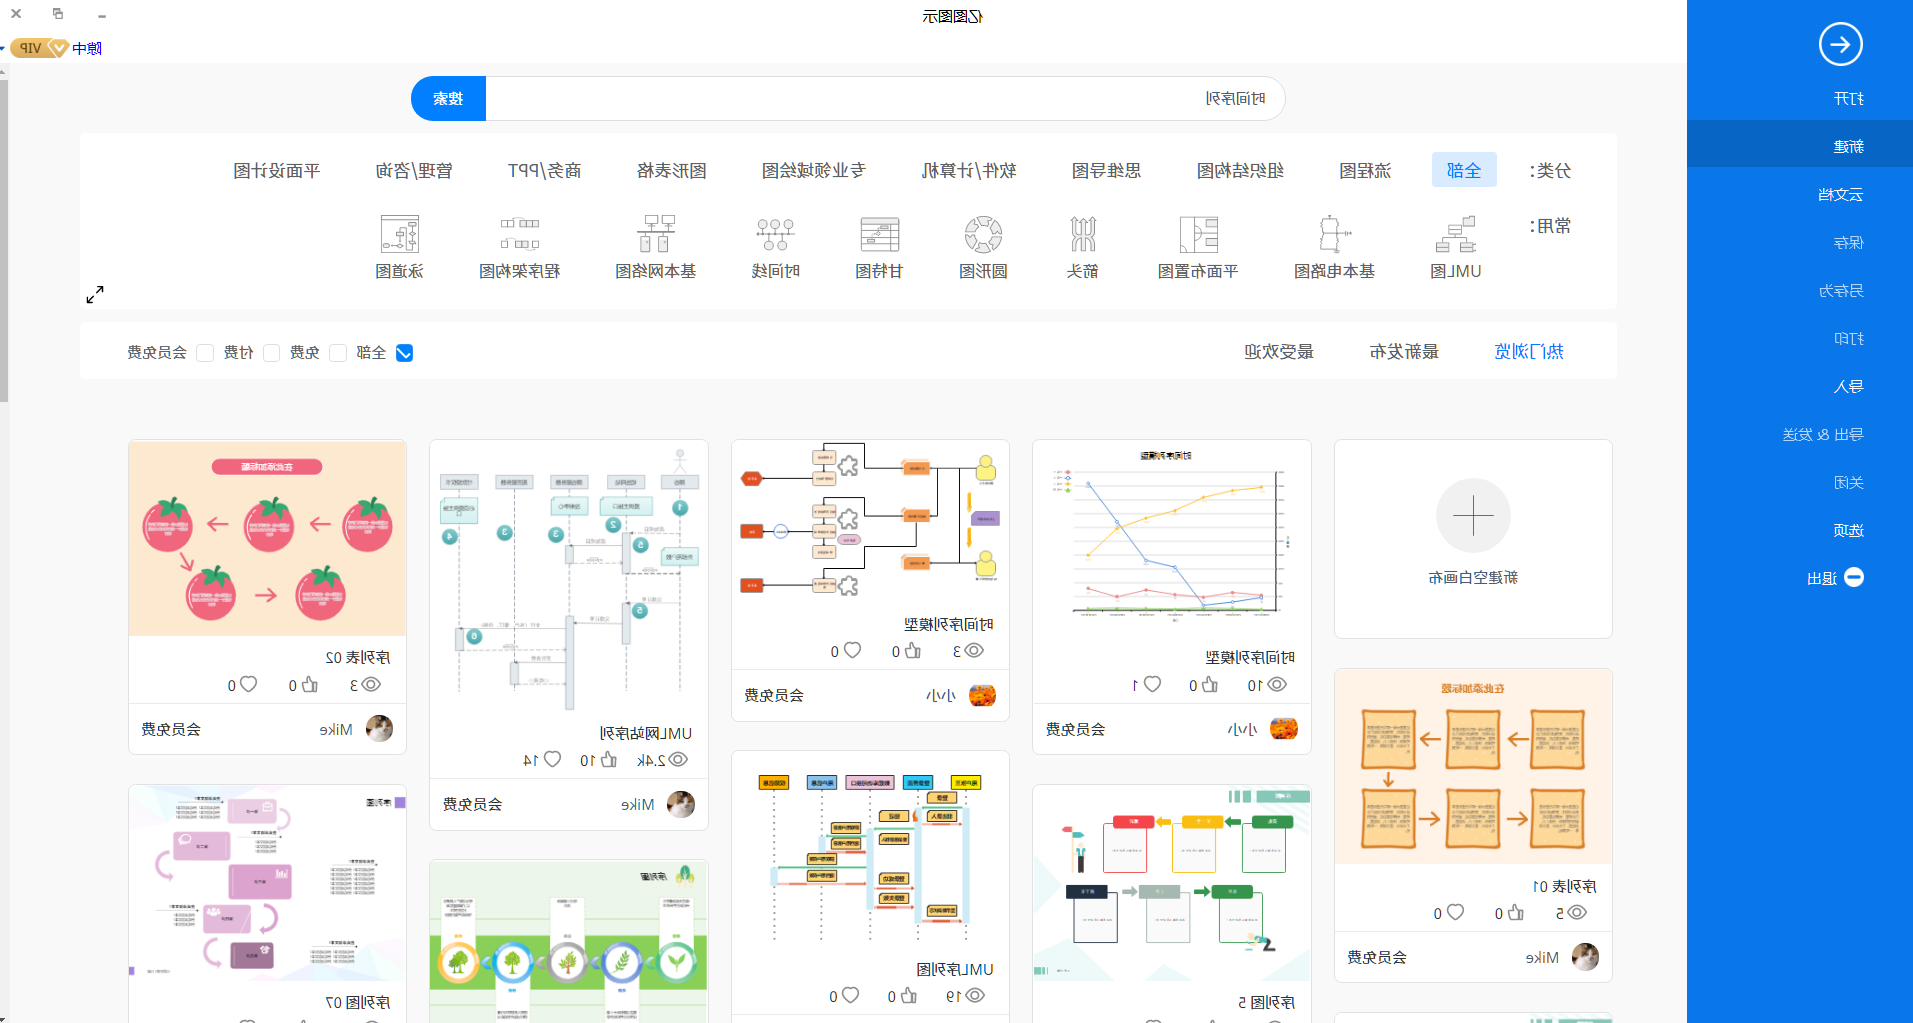Viewport: 1913px width, 1023px height.
Task: Open the 序列表 01 orange template thumbnail
Action: (x=1473, y=766)
